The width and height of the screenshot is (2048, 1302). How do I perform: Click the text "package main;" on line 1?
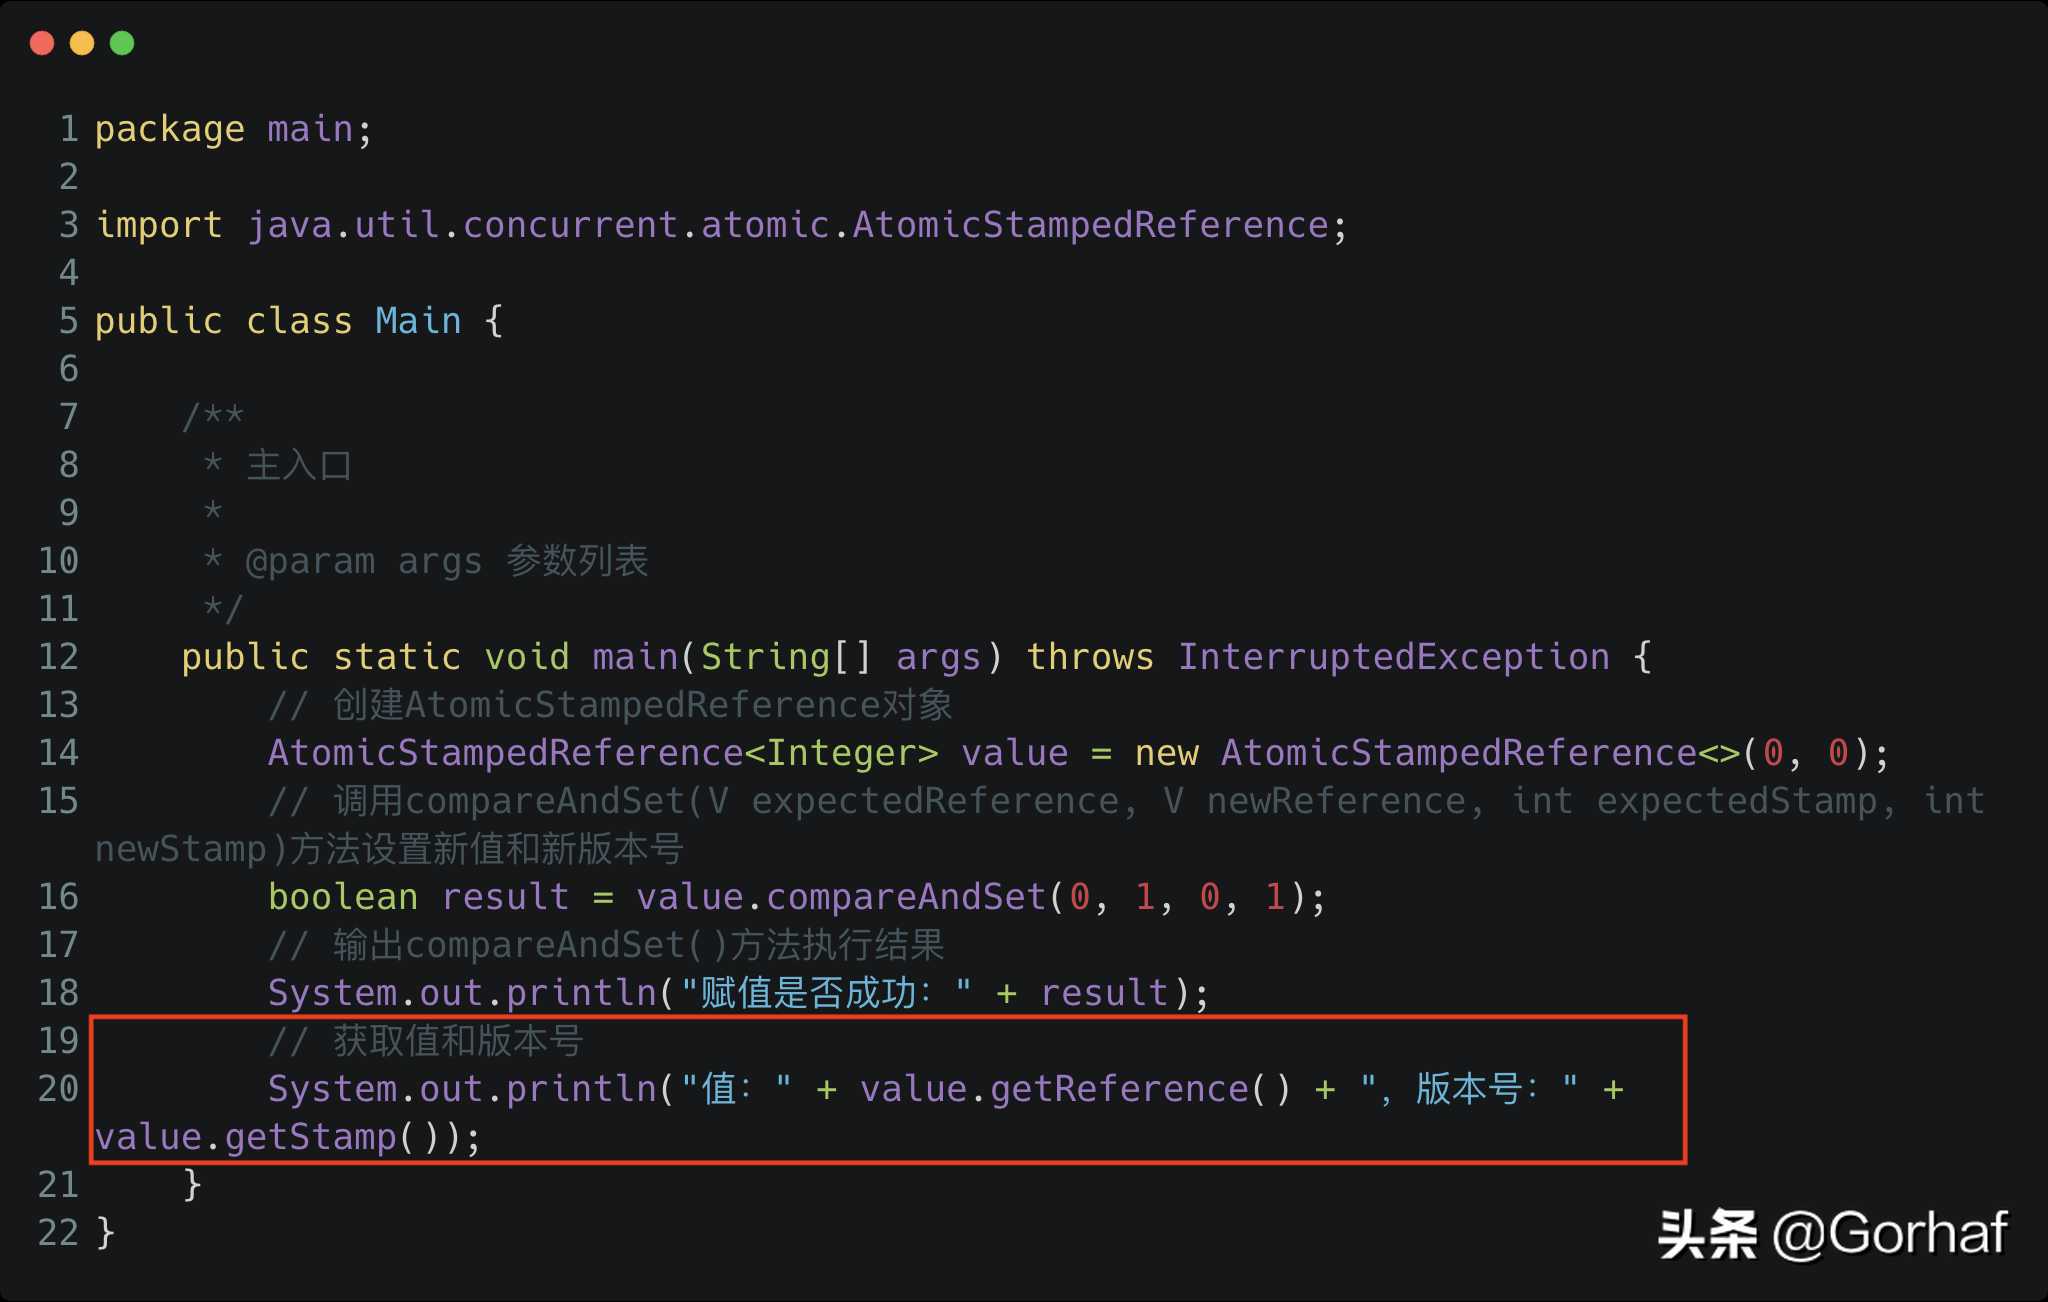point(234,129)
